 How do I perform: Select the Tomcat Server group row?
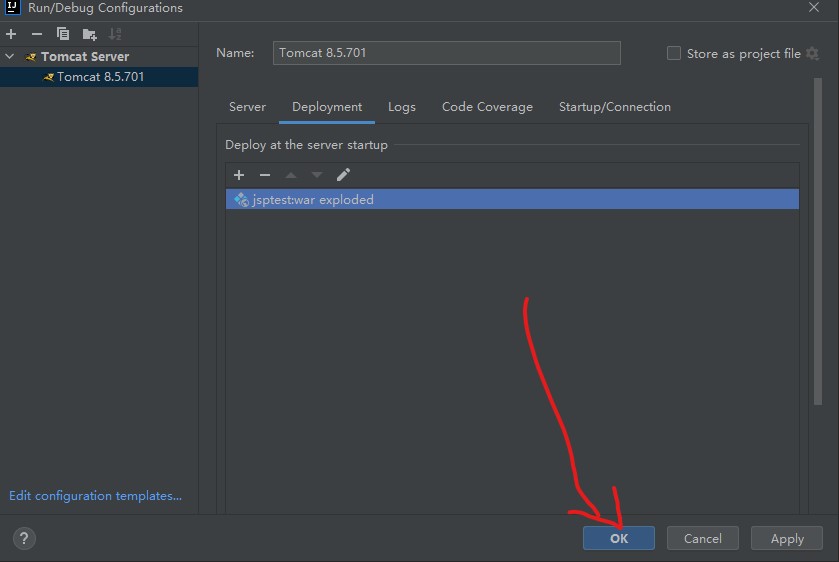[x=99, y=56]
